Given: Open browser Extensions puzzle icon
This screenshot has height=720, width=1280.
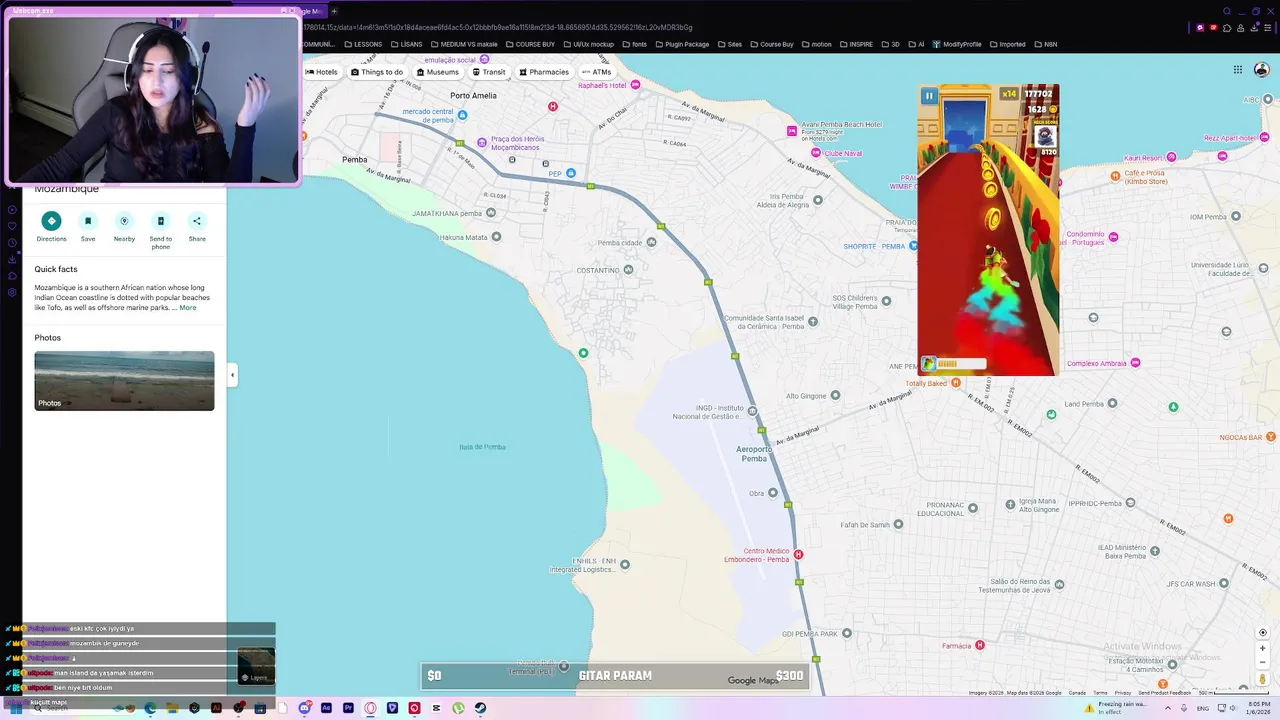Looking at the screenshot, I should pos(1227,28).
